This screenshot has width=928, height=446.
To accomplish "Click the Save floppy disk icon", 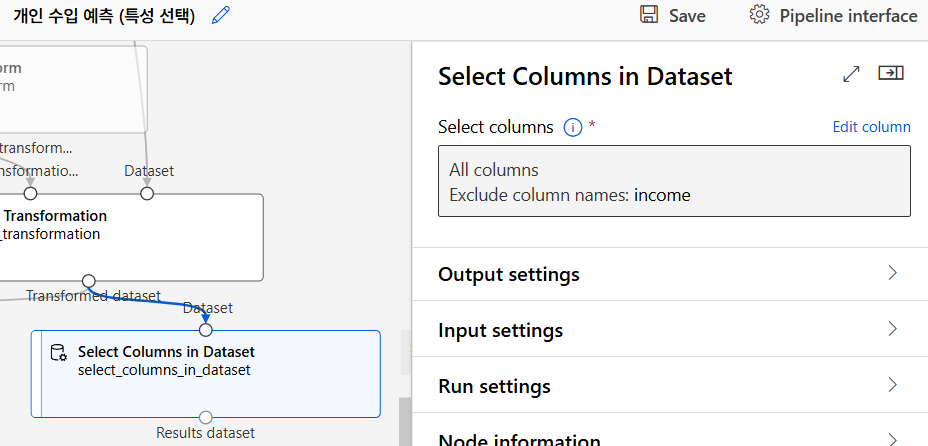I will point(649,15).
